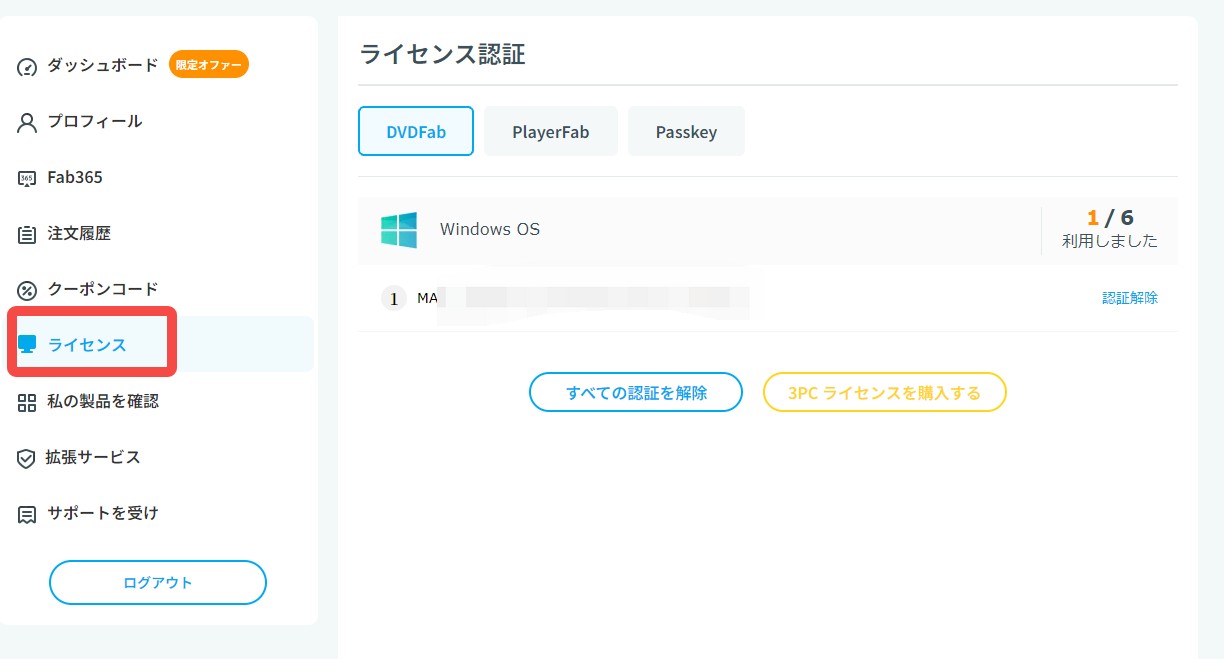Select ライセンス in the sidebar

coord(87,345)
